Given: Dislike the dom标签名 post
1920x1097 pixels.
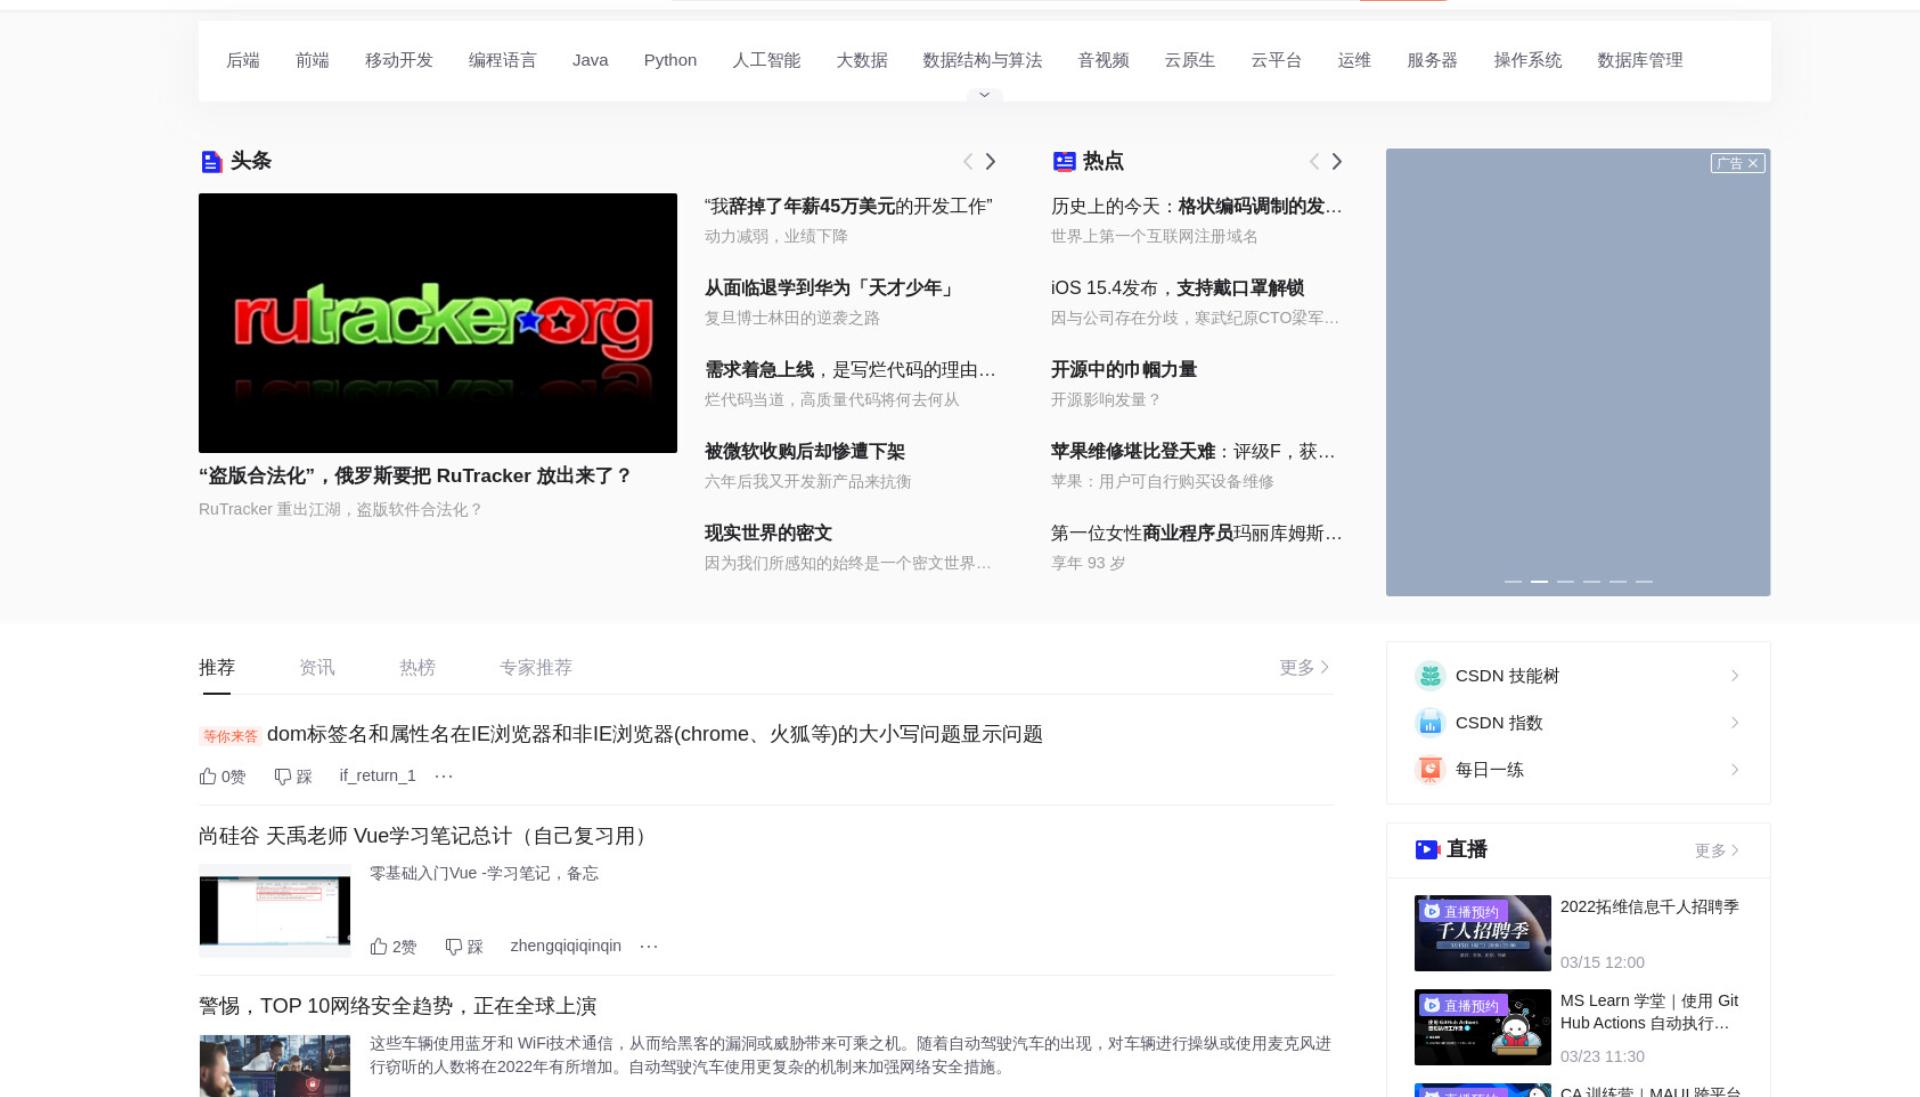Looking at the screenshot, I should click(x=293, y=776).
